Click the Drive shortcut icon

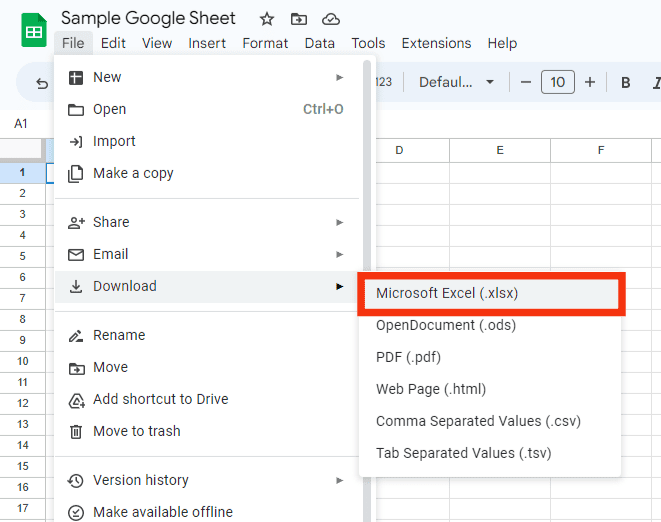(76, 401)
